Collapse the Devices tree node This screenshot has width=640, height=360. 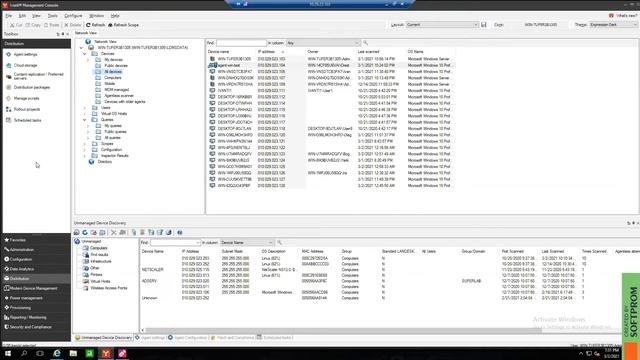click(x=85, y=54)
